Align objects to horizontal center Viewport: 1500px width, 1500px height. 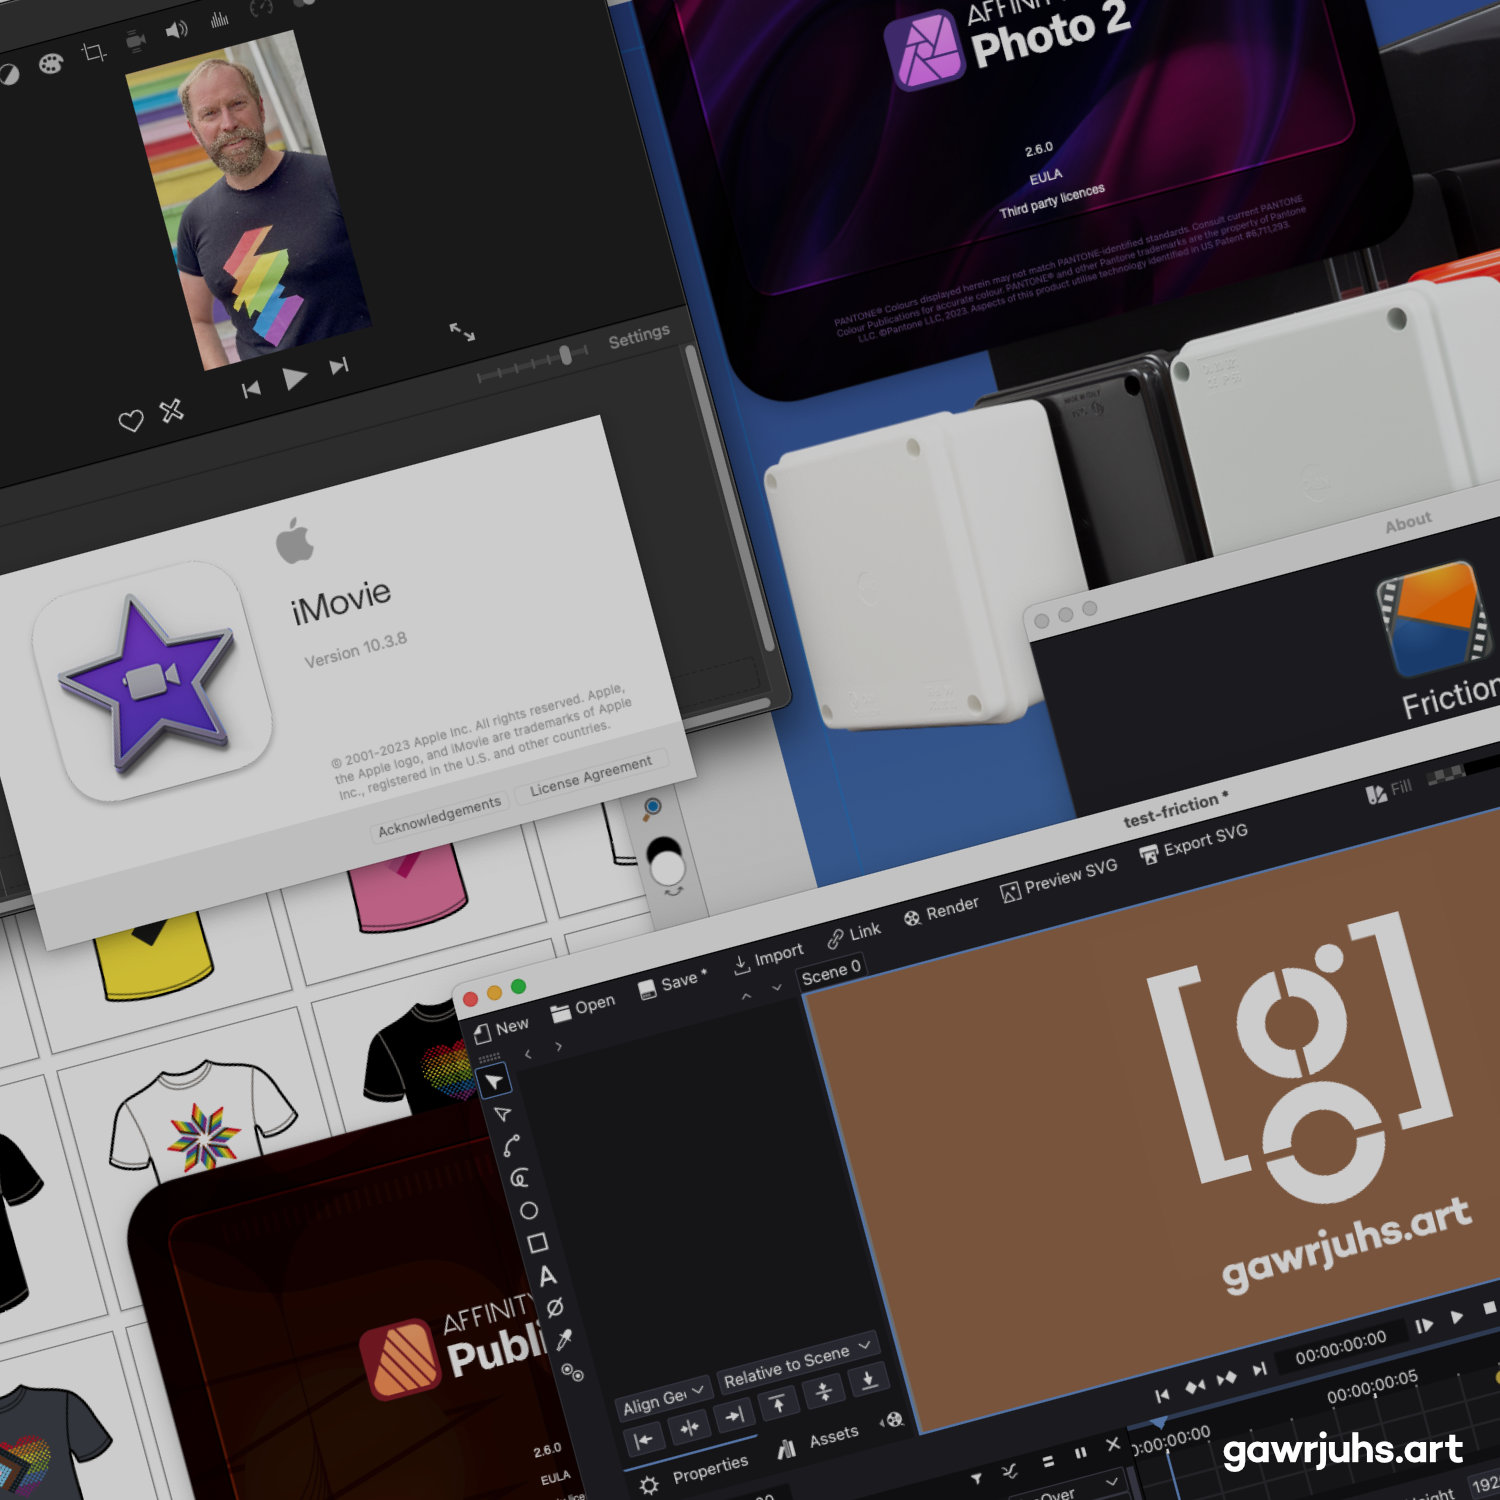(689, 1427)
